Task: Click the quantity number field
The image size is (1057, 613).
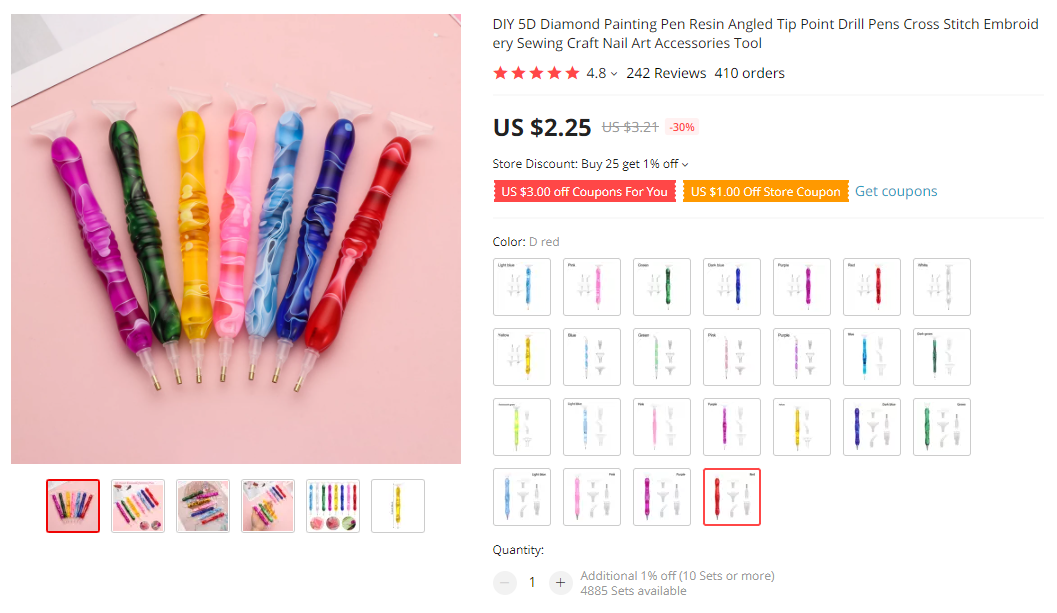Action: 533,582
